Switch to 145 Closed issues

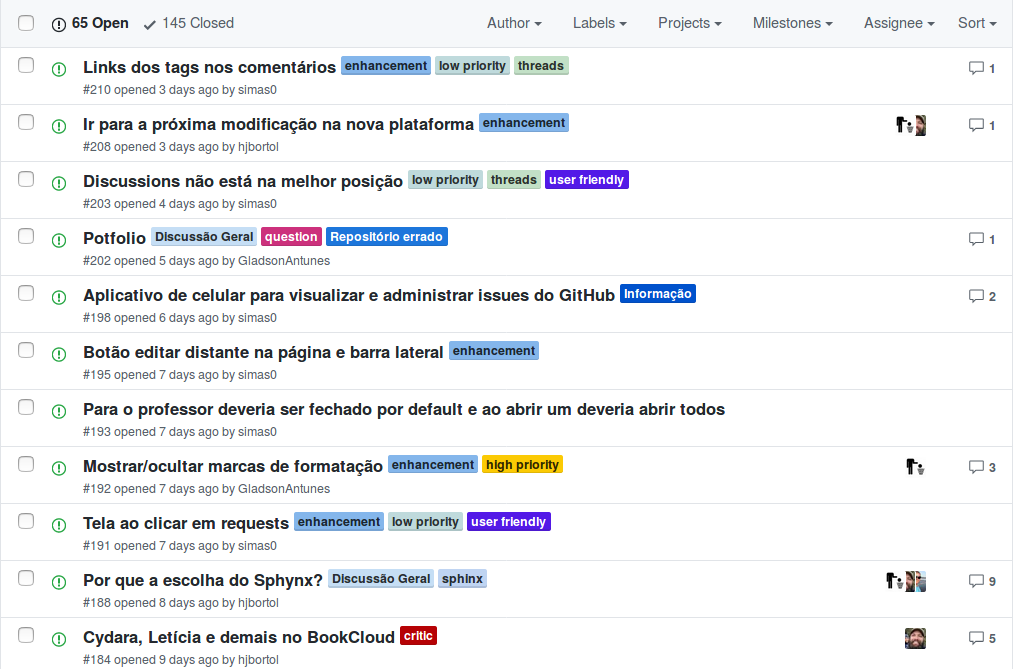point(189,23)
